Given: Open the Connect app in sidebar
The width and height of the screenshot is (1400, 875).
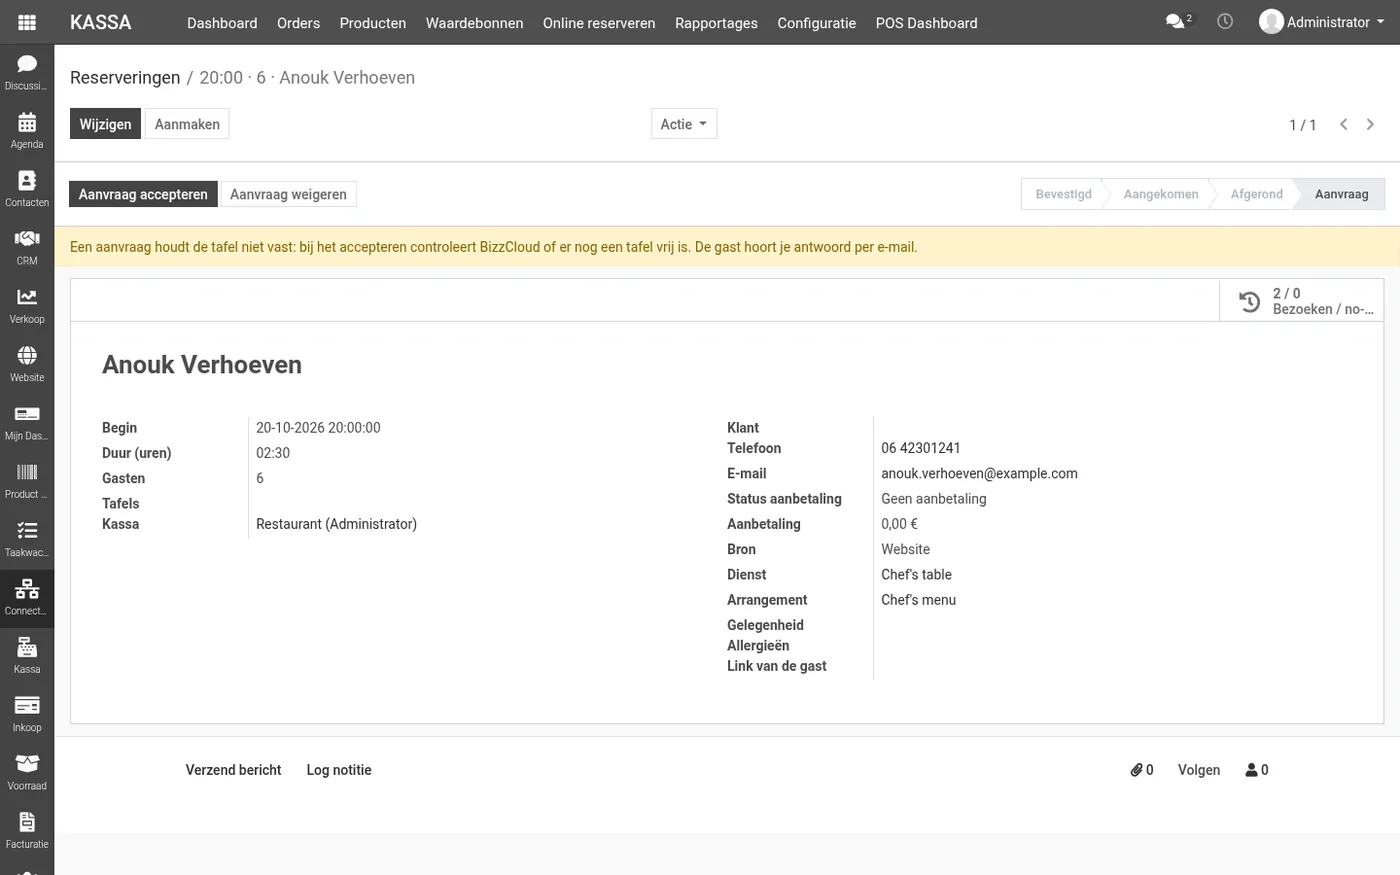Looking at the screenshot, I should 27,598.
